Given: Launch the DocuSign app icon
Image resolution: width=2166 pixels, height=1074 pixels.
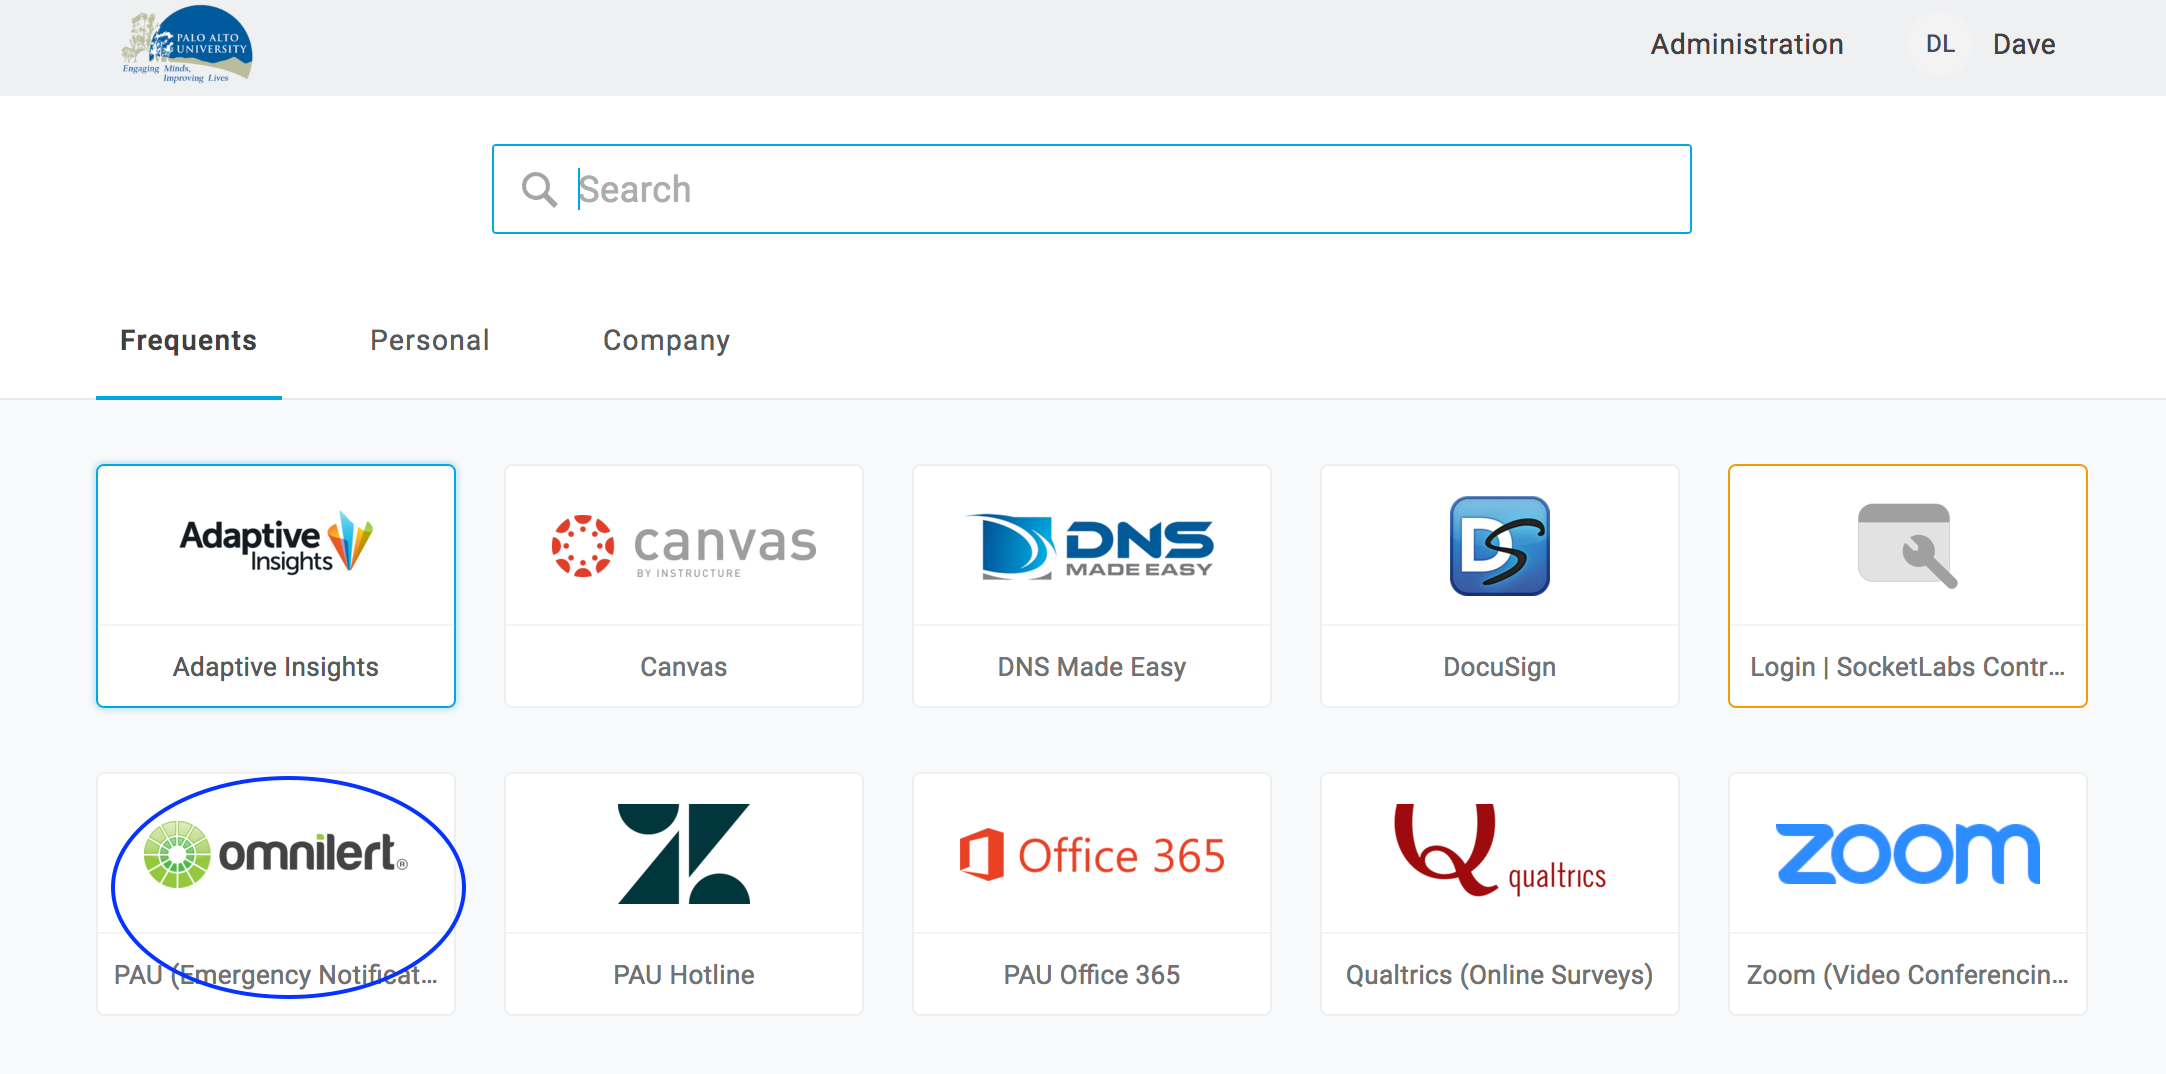Looking at the screenshot, I should tap(1500, 546).
